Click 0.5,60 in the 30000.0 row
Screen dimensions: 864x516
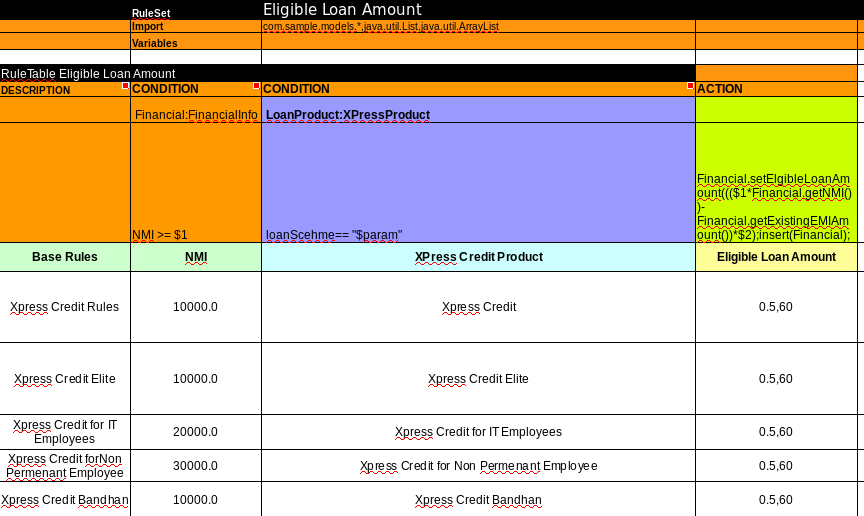776,466
